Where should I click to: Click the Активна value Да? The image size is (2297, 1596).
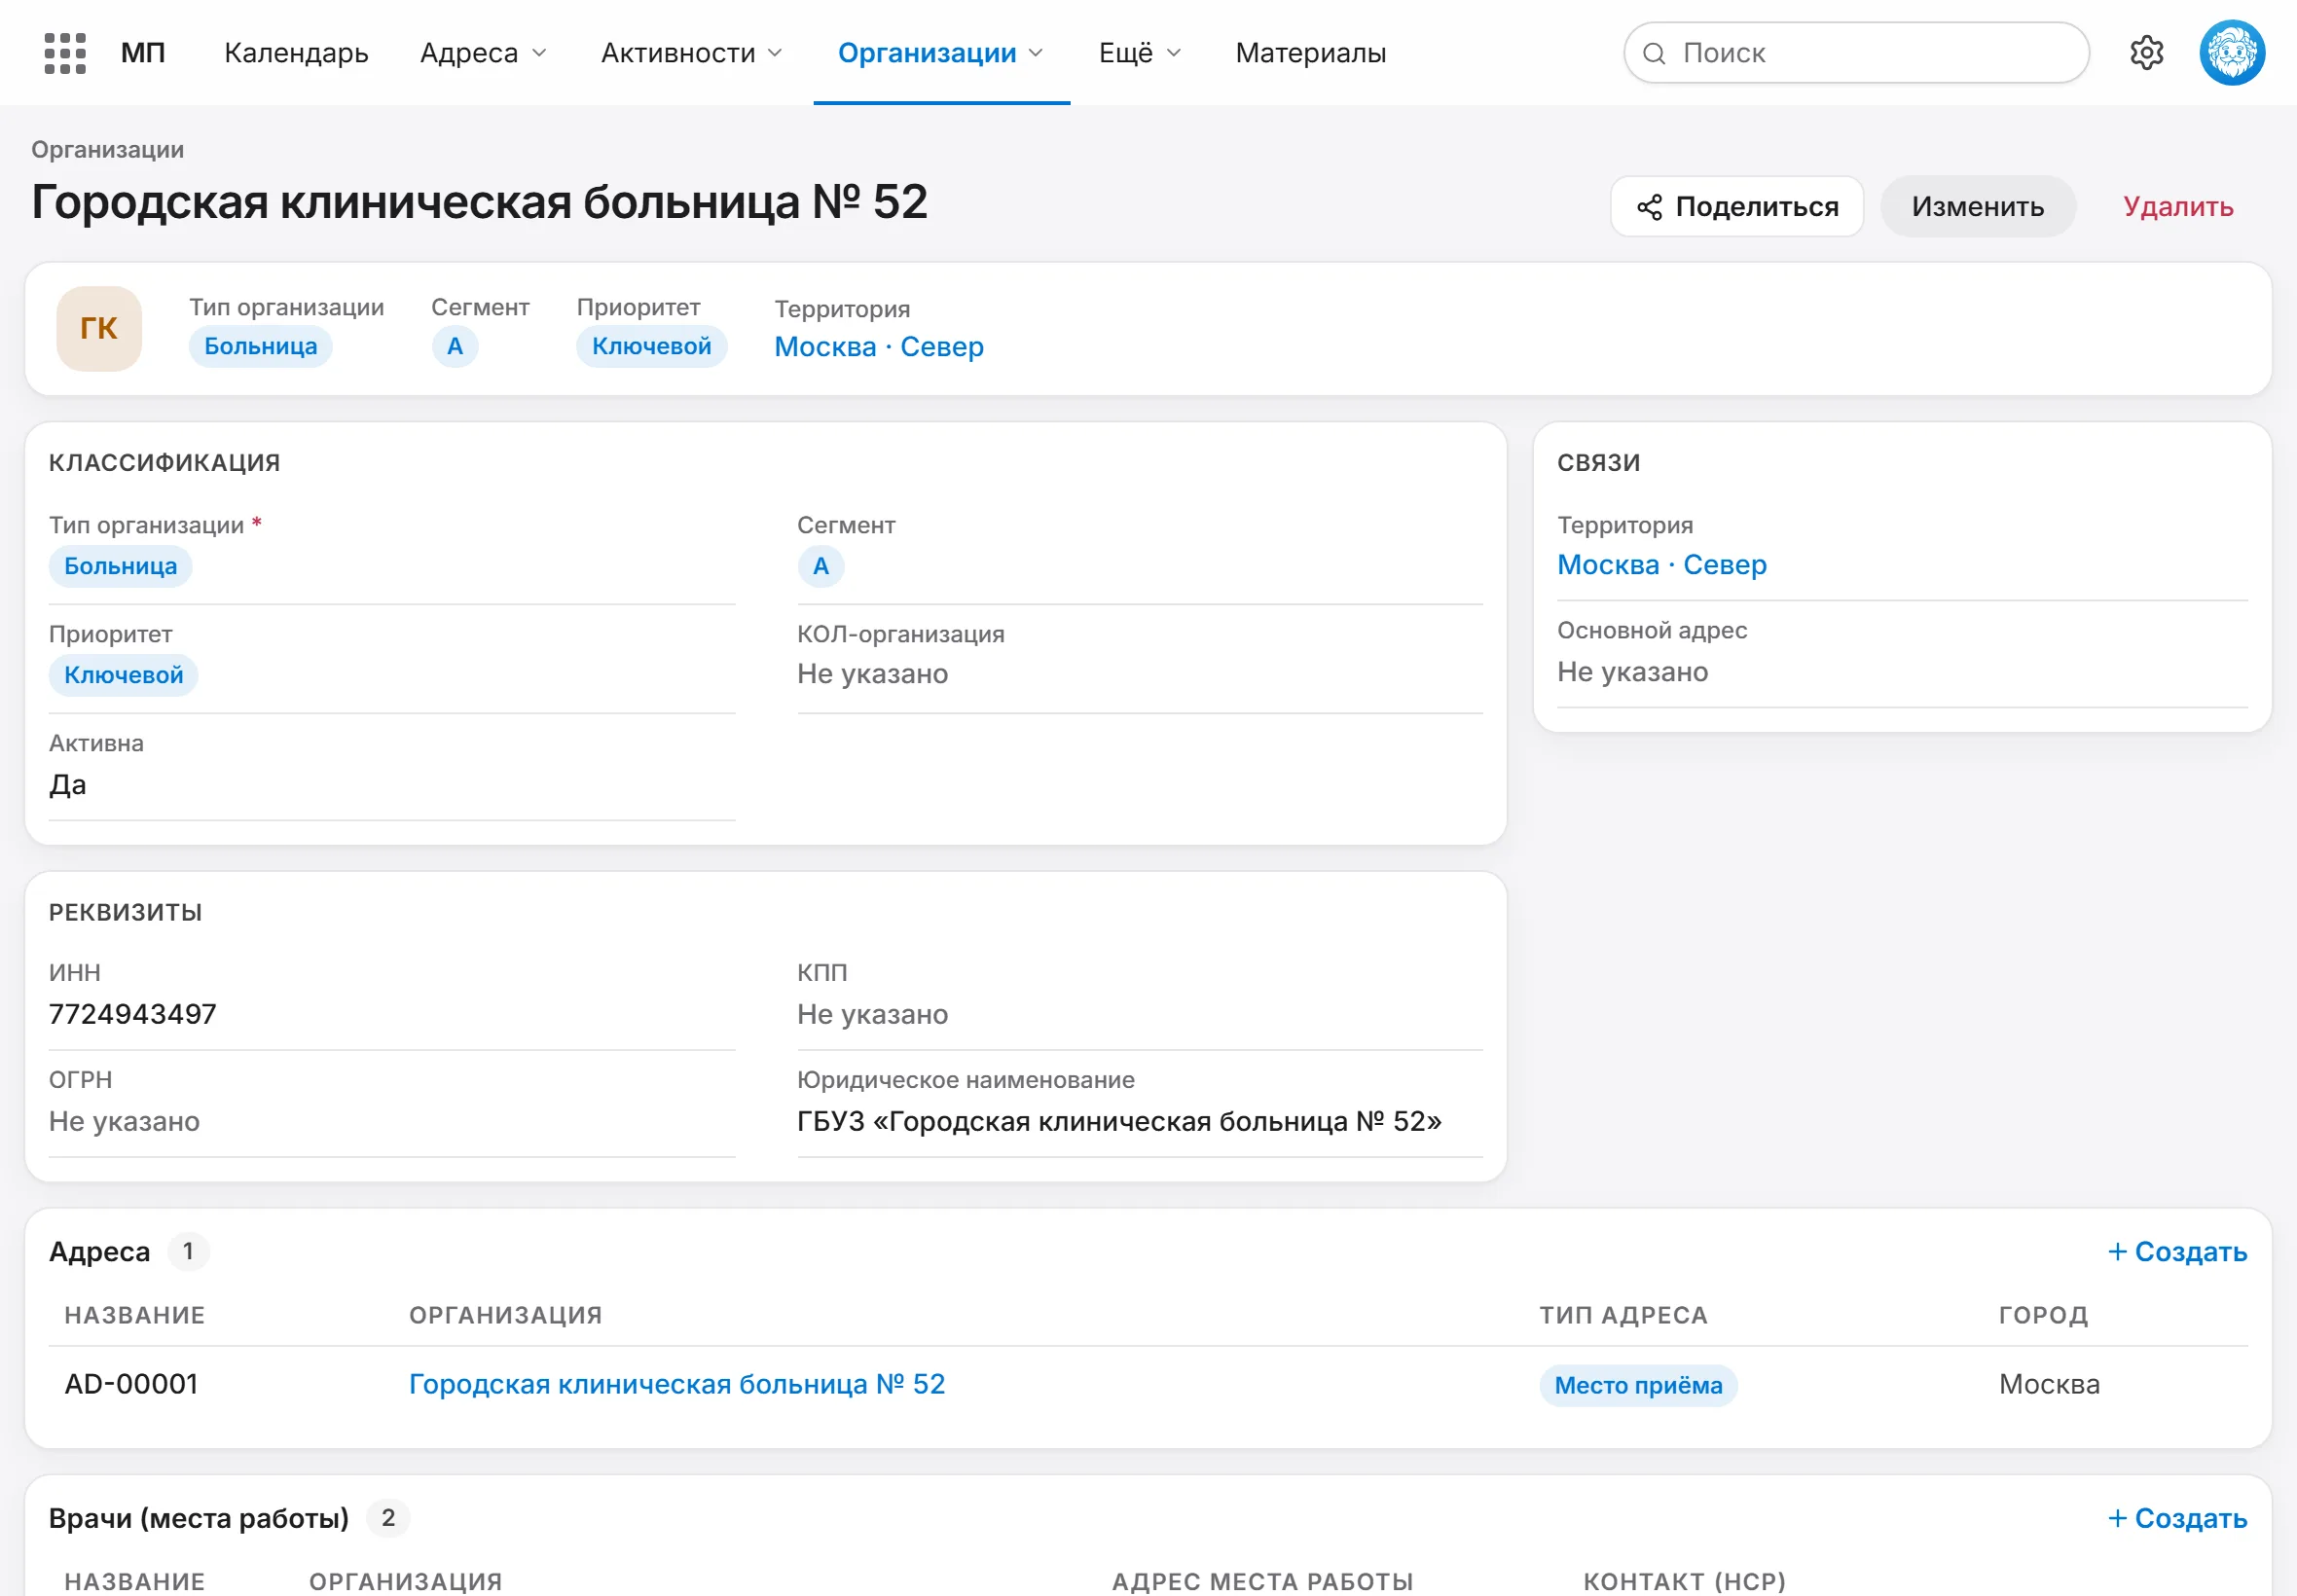coord(67,785)
